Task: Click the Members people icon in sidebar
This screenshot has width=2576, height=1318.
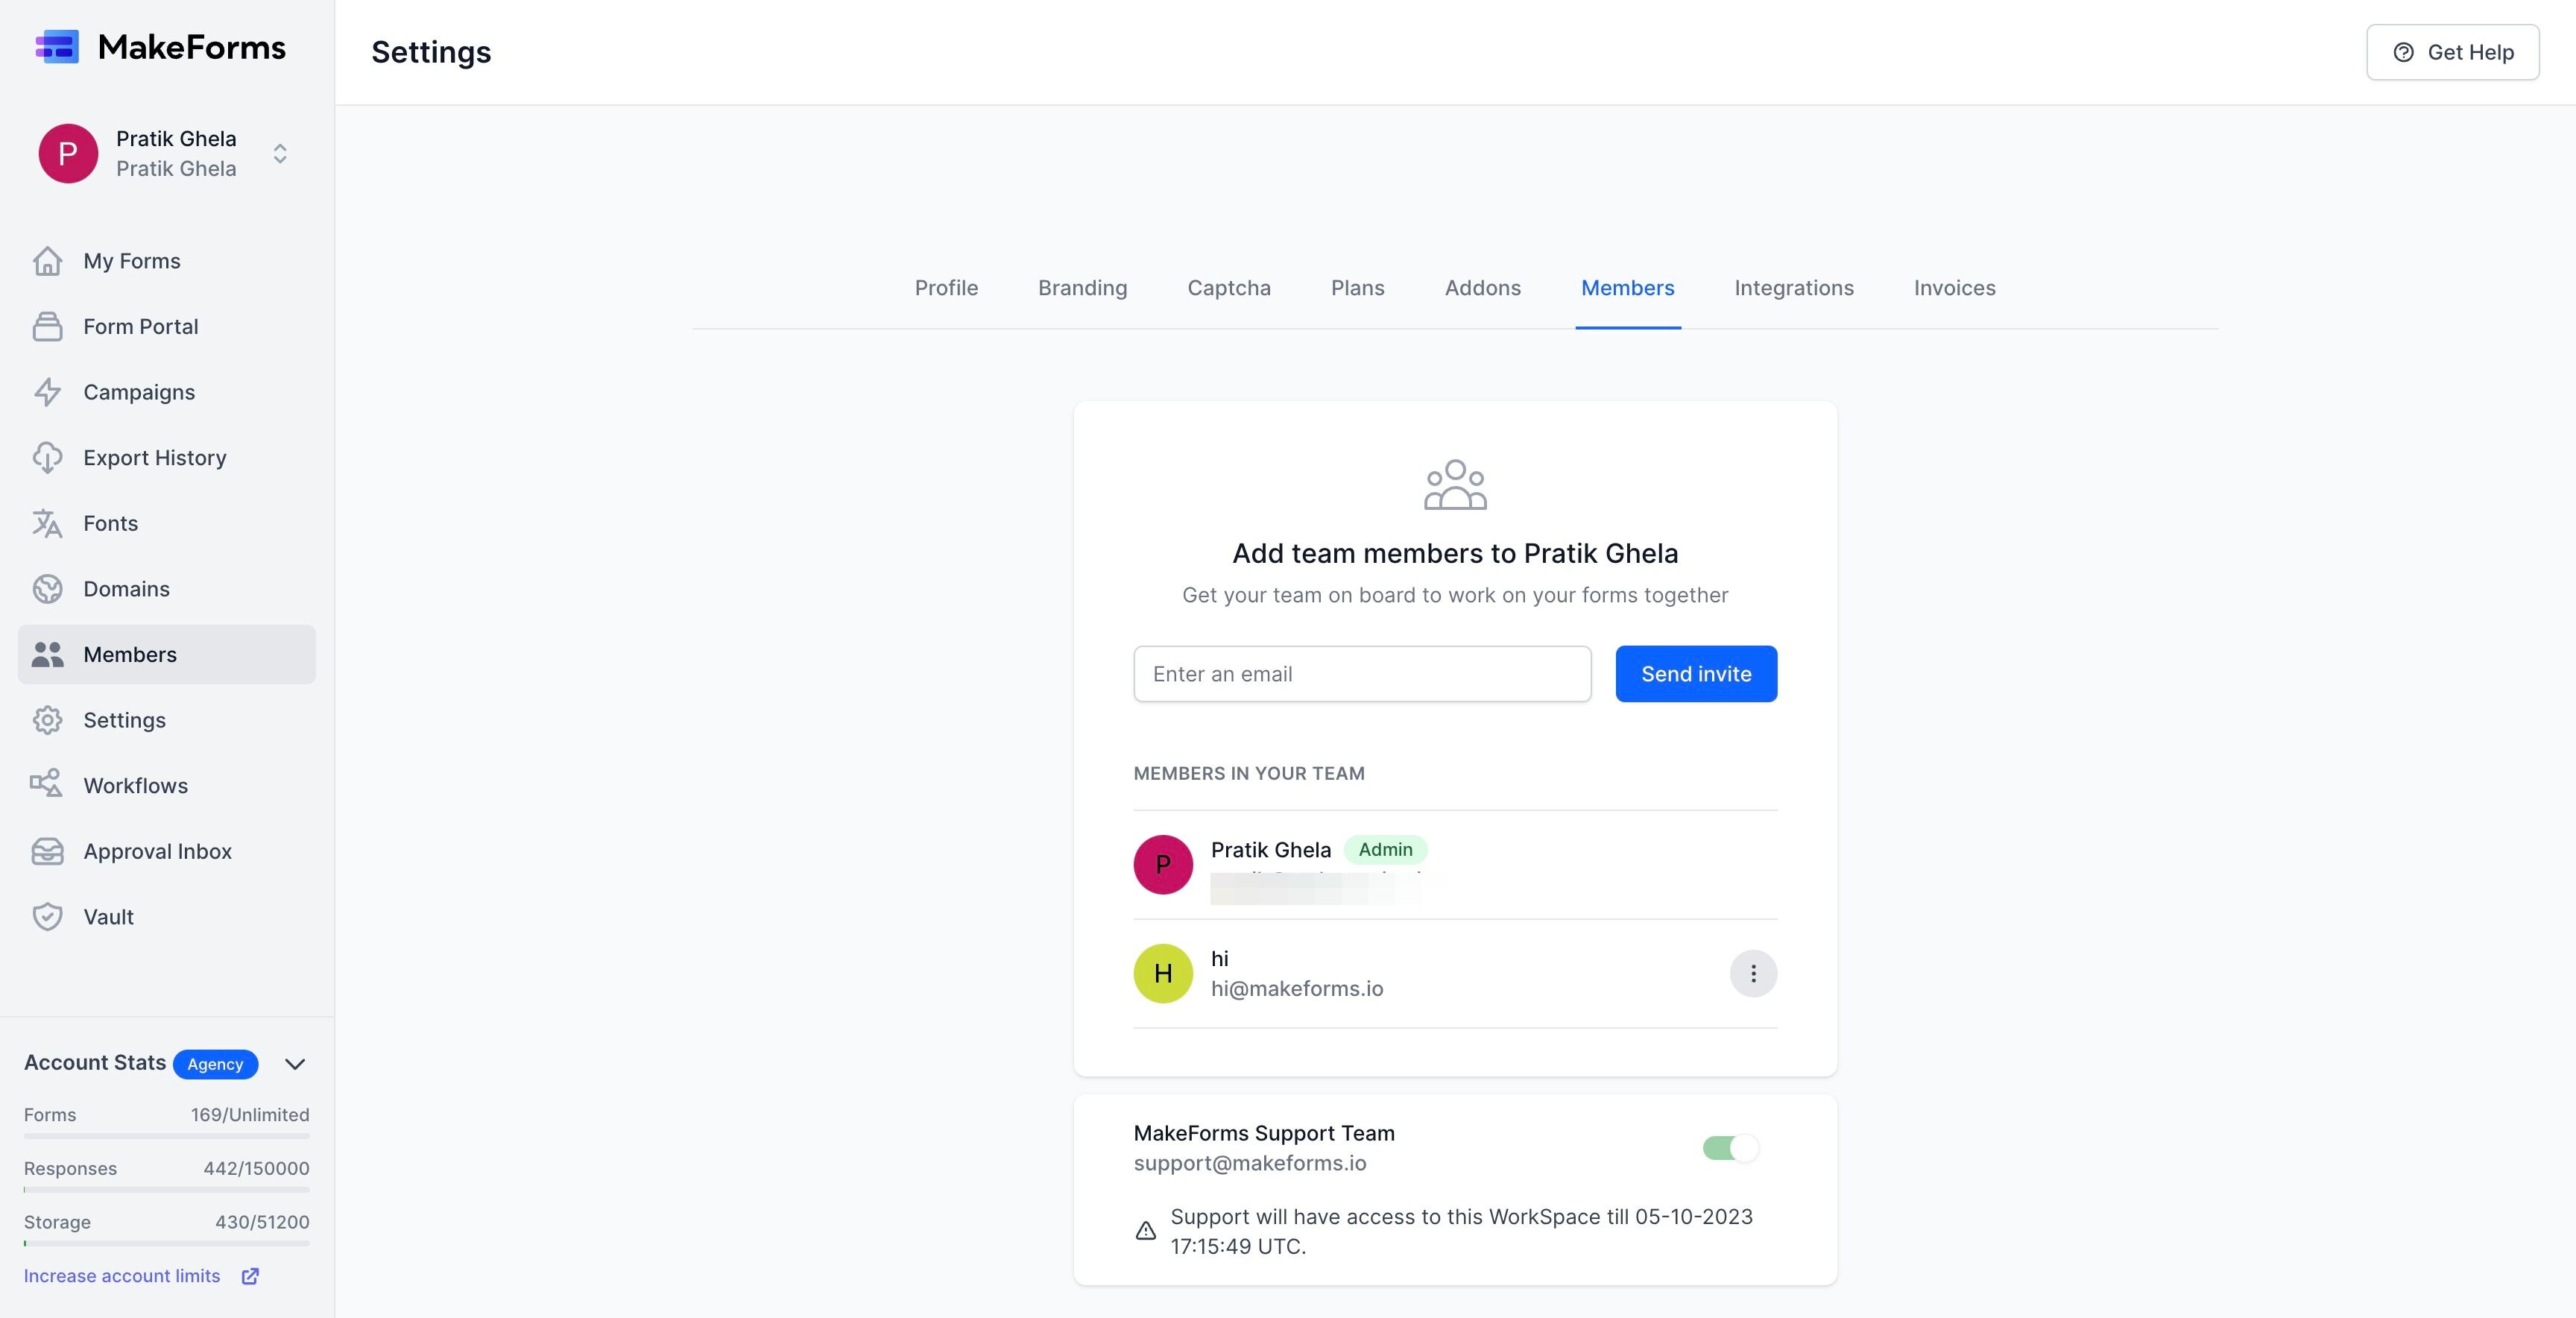Action: point(47,655)
